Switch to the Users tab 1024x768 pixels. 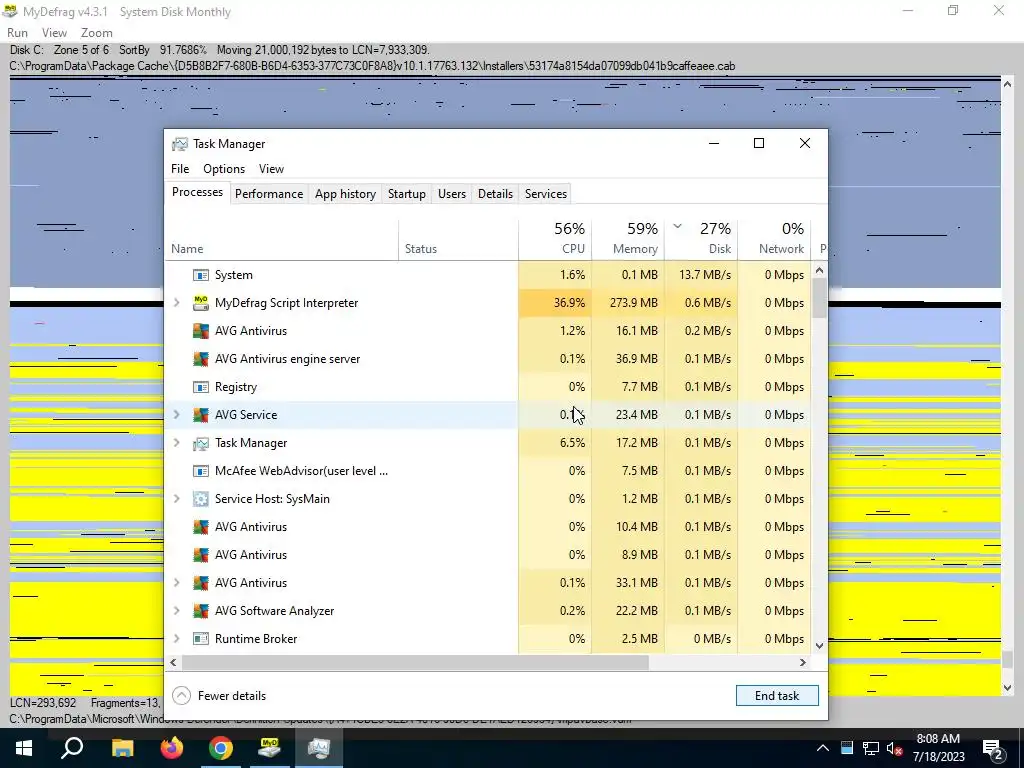pos(452,194)
